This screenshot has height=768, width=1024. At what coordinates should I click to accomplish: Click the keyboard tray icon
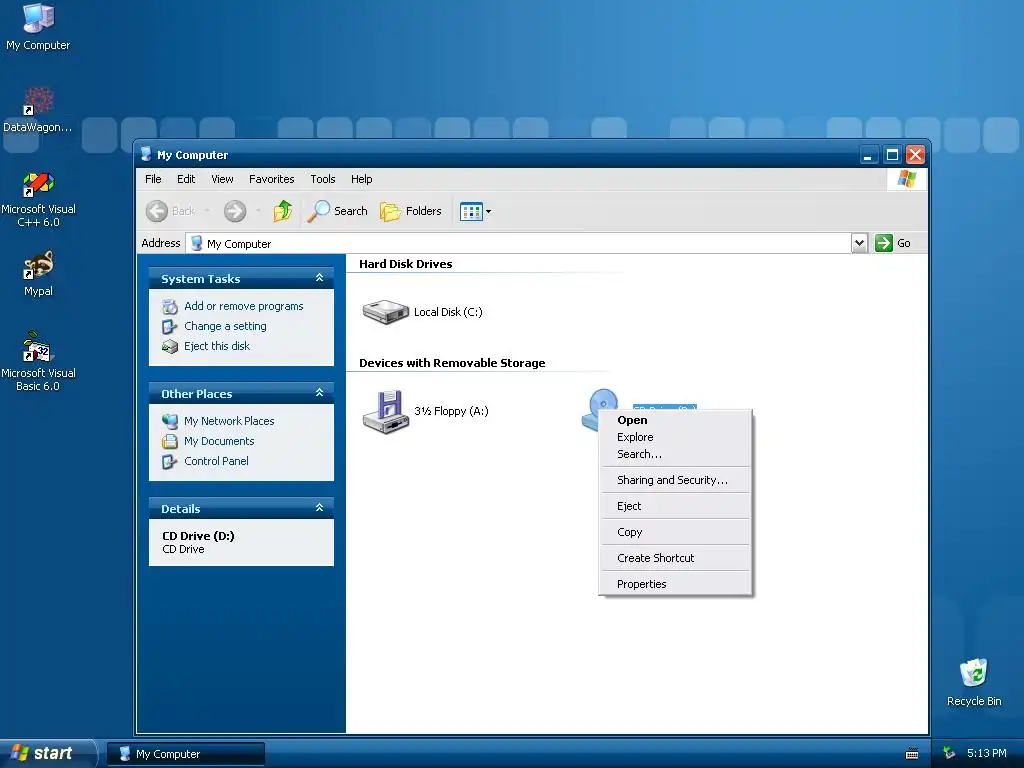pyautogui.click(x=912, y=754)
